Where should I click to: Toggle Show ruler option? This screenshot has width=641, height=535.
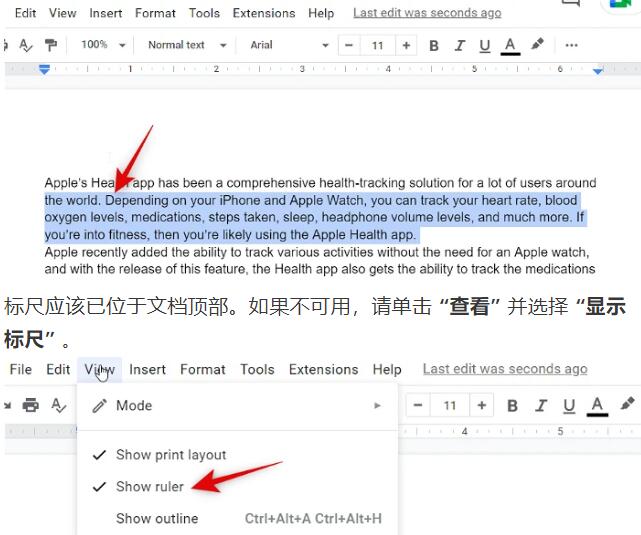click(237, 487)
